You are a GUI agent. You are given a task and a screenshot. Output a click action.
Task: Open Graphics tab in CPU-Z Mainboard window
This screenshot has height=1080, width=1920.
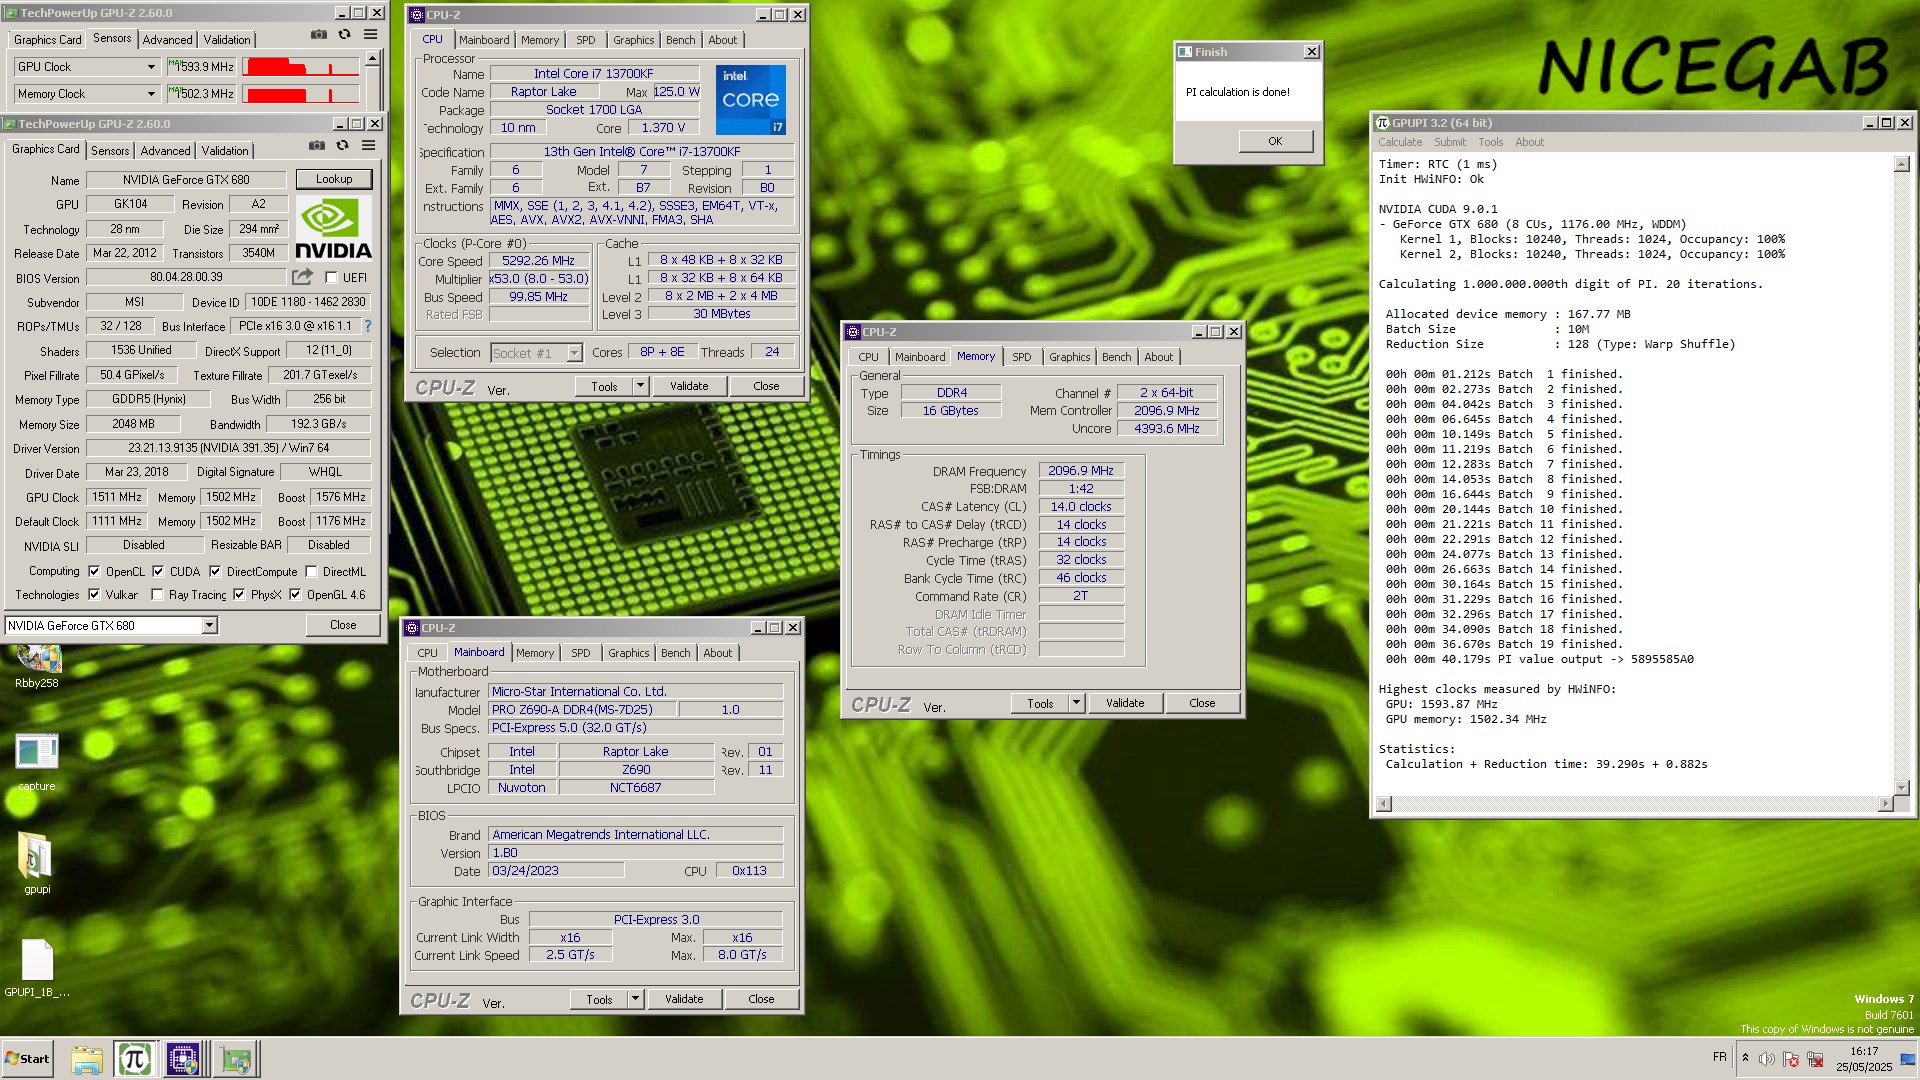coord(628,653)
